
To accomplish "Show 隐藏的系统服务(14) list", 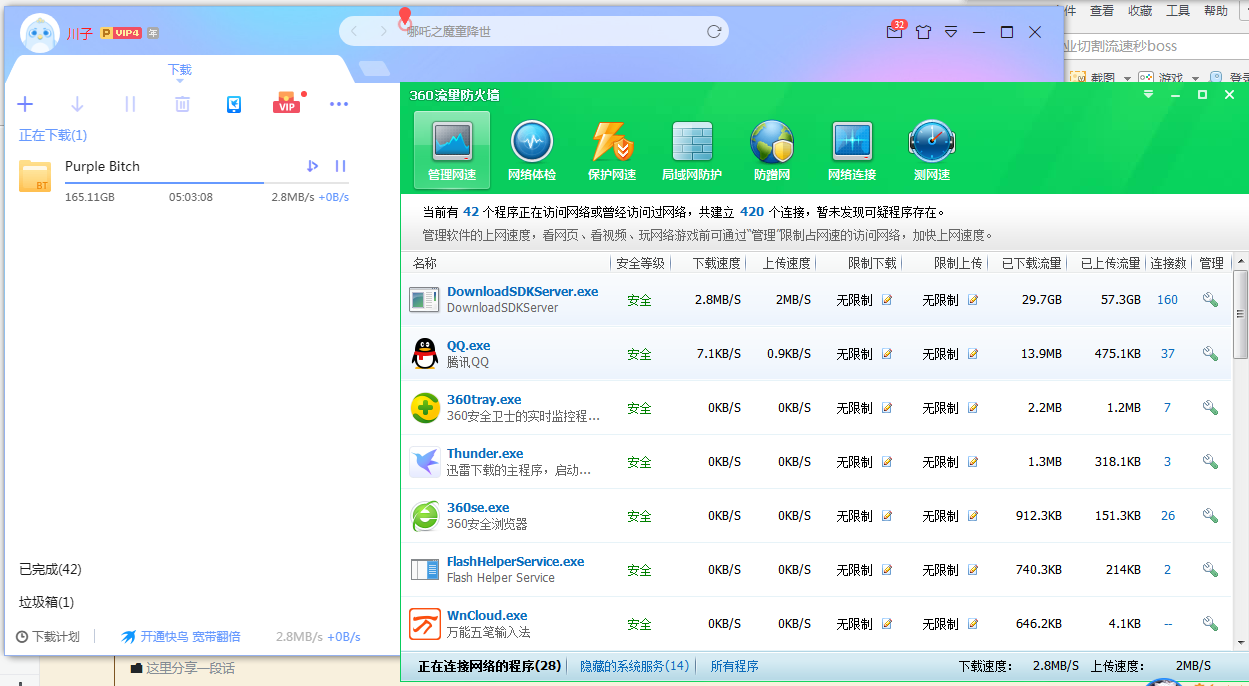I will (634, 666).
